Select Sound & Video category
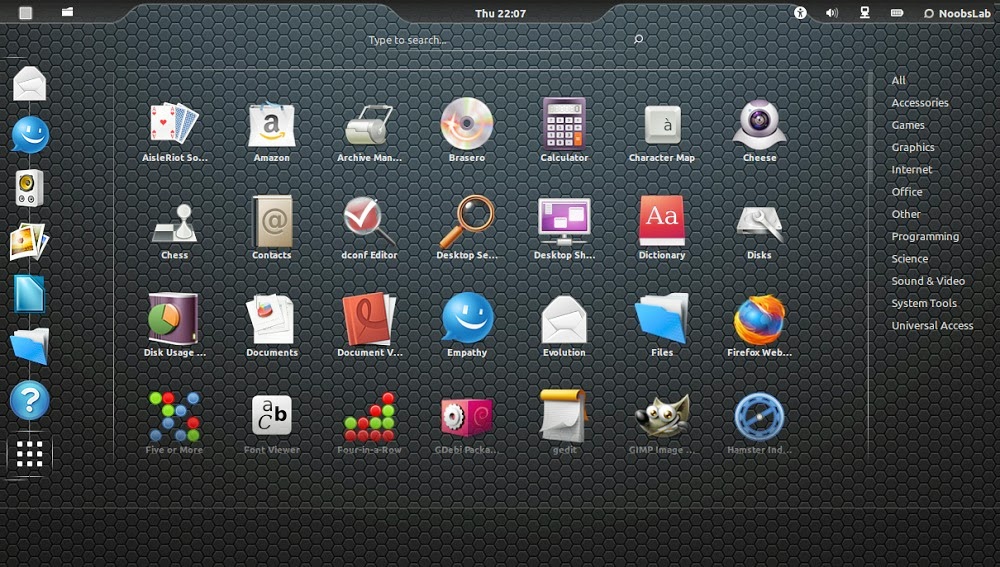The width and height of the screenshot is (1000, 567). pos(928,281)
